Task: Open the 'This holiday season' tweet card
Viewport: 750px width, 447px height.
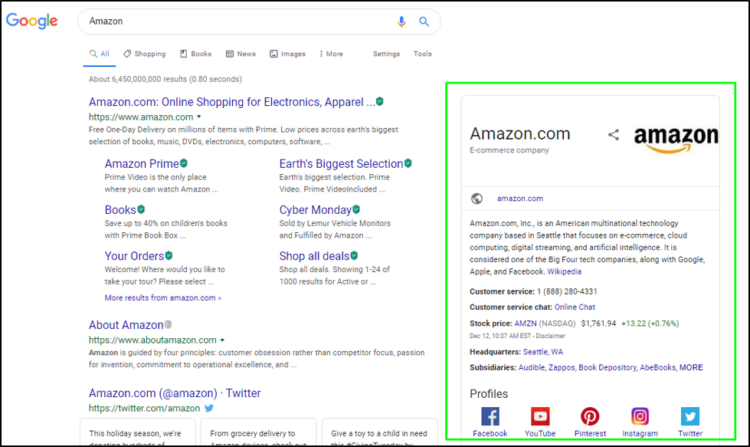Action: click(x=138, y=433)
